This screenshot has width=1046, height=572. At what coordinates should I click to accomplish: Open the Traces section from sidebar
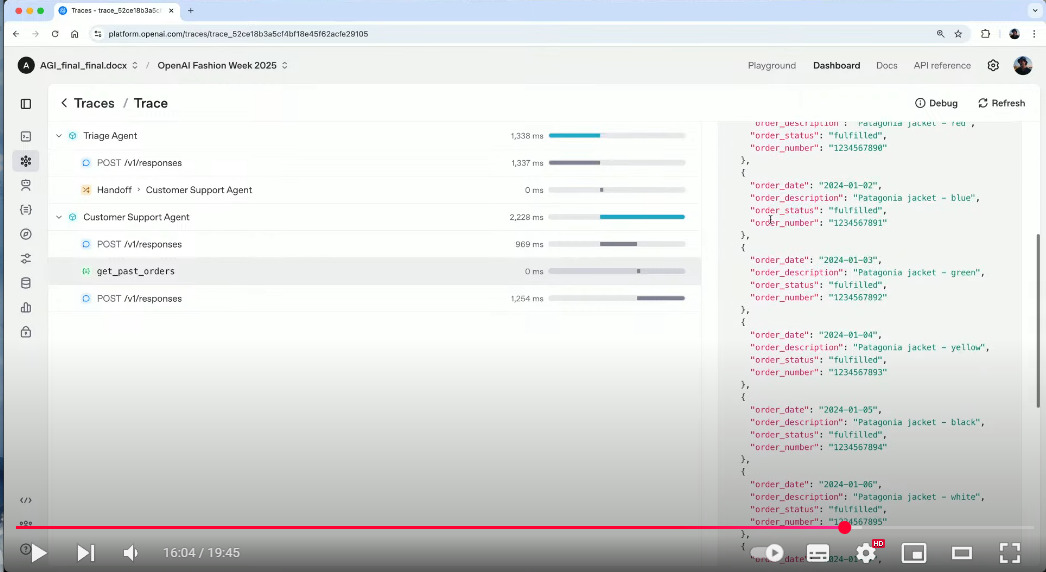coord(26,161)
